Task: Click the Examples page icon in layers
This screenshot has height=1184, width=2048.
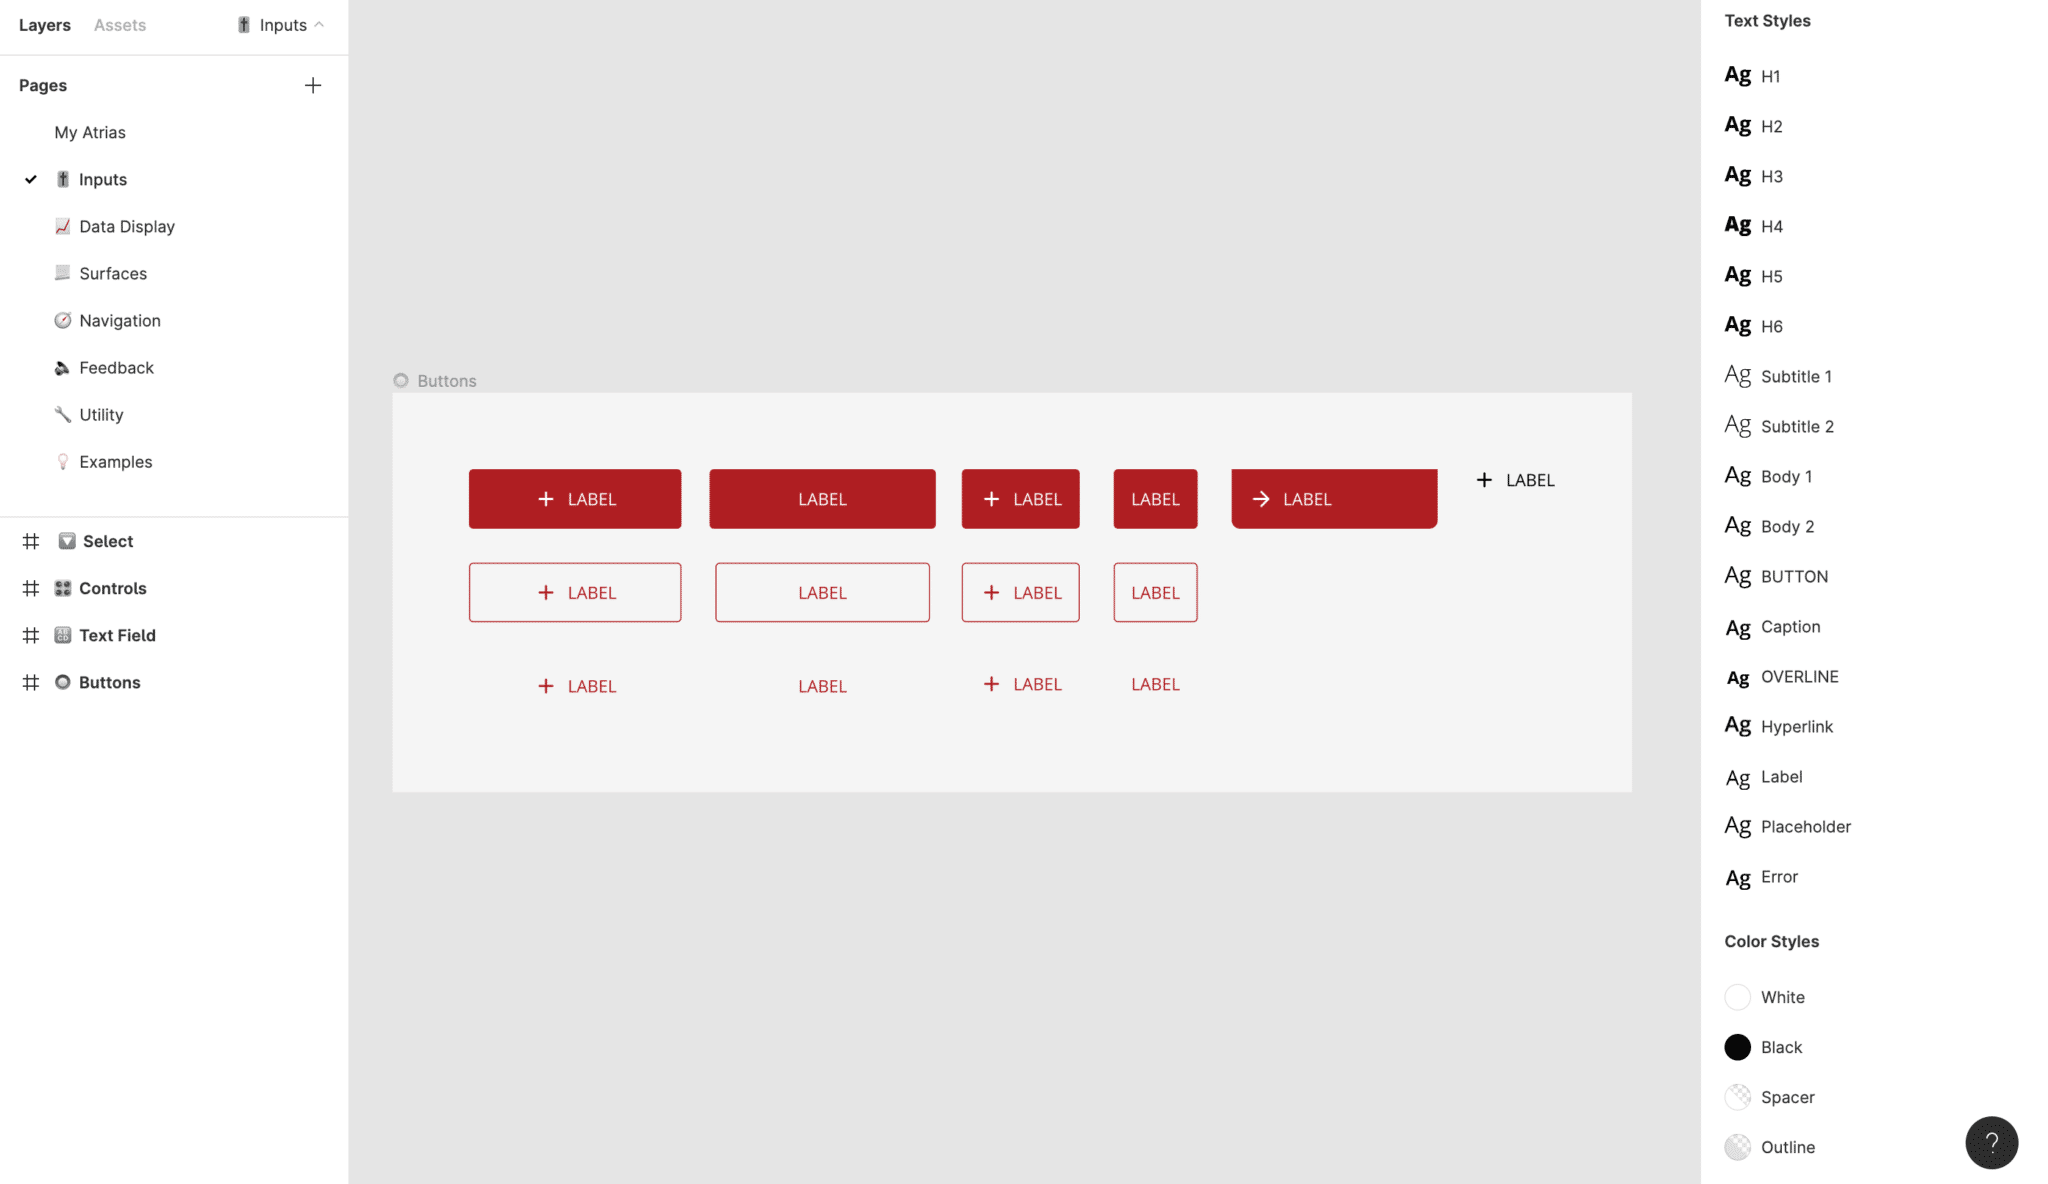Action: coord(62,461)
